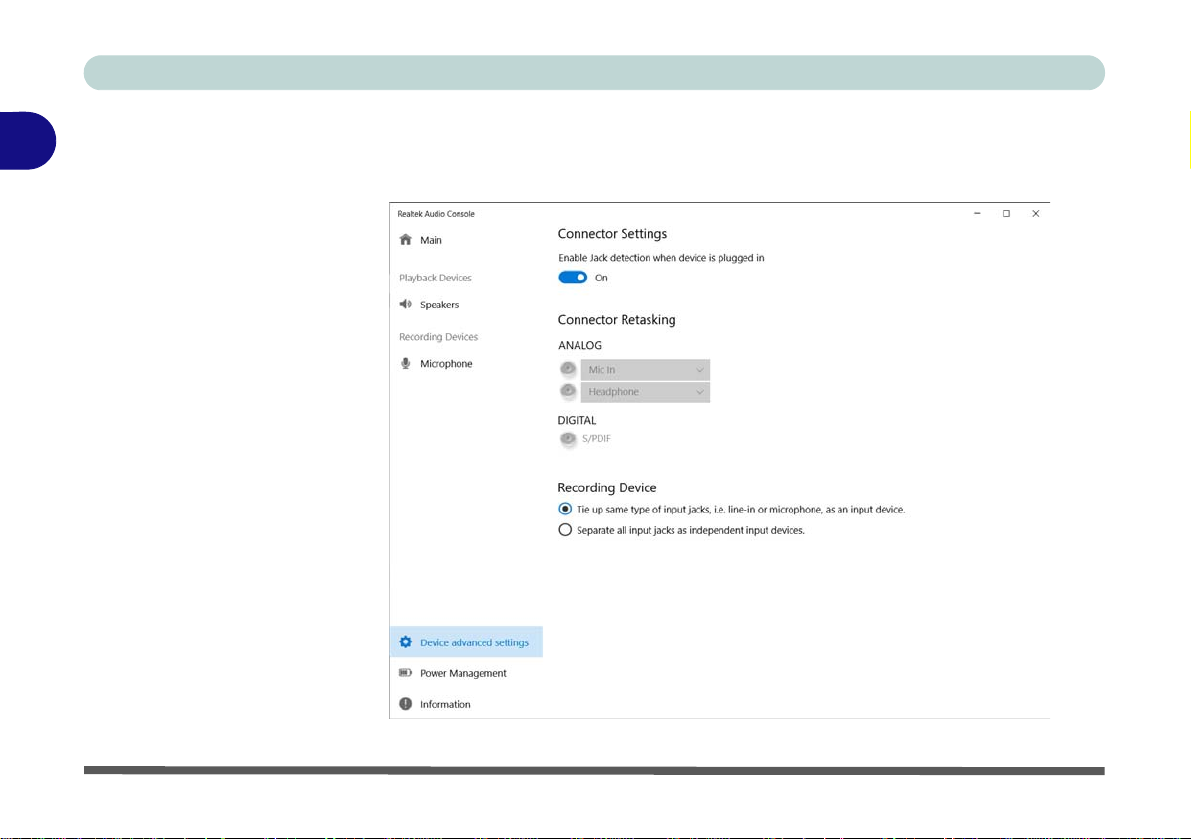
Task: Minimize the Realtek Audio Console window
Action: [x=978, y=213]
